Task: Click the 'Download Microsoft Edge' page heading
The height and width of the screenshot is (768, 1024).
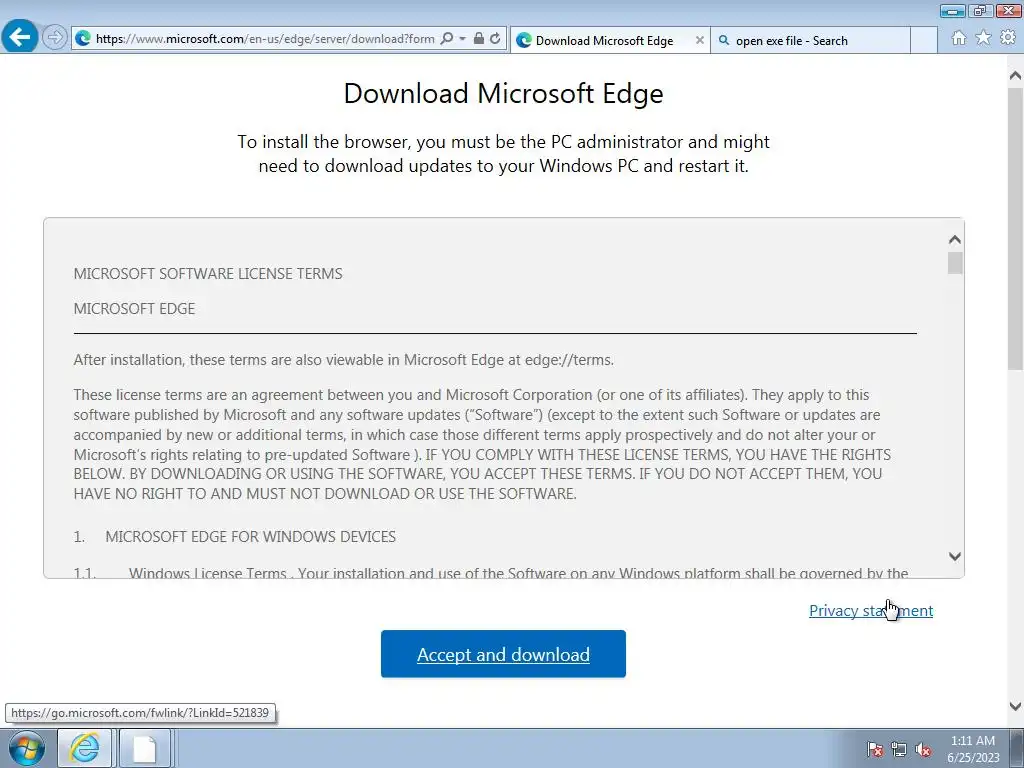Action: click(504, 93)
